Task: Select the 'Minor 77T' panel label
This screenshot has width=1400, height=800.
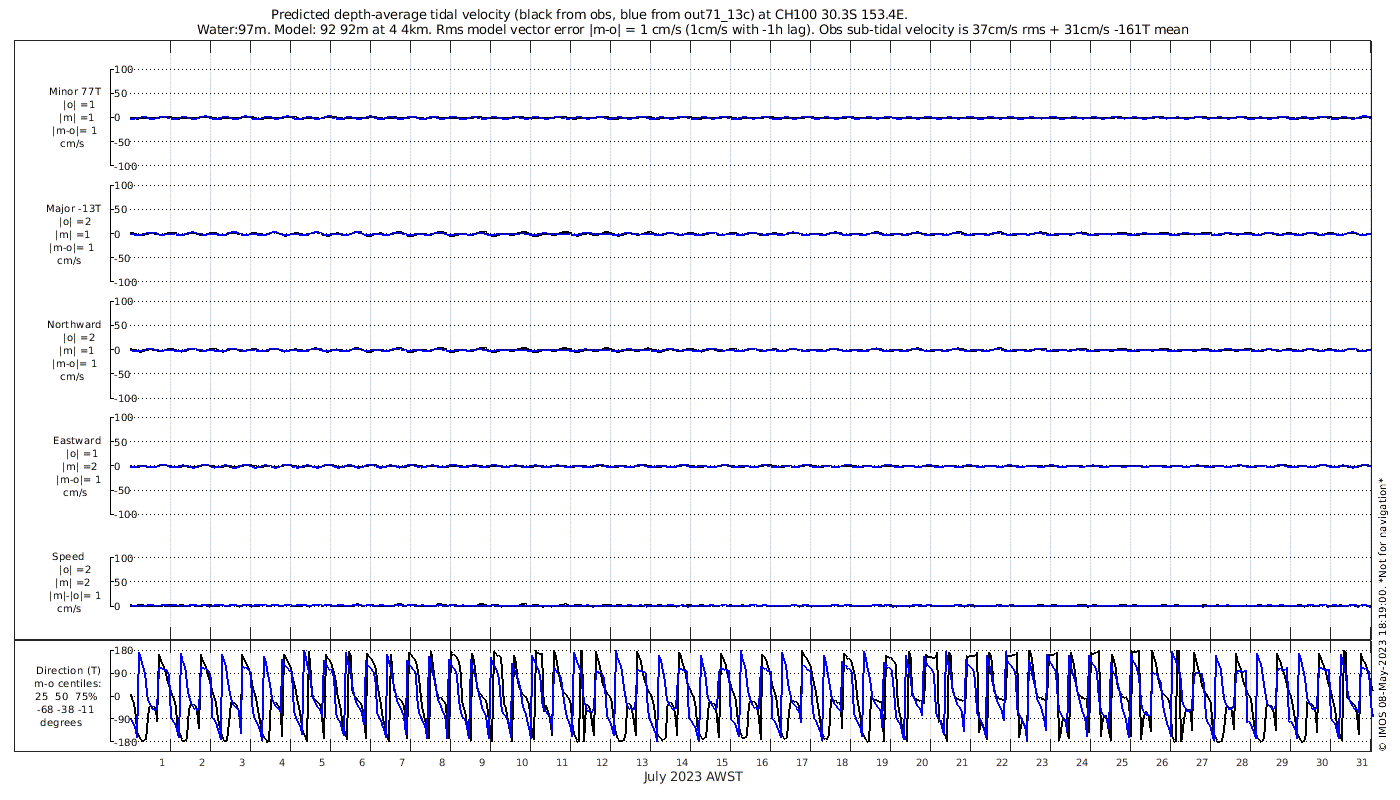Action: tap(75, 91)
